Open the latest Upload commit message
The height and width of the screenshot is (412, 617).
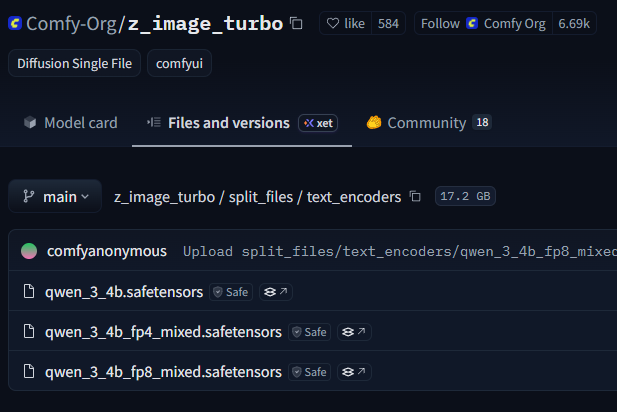[399, 251]
